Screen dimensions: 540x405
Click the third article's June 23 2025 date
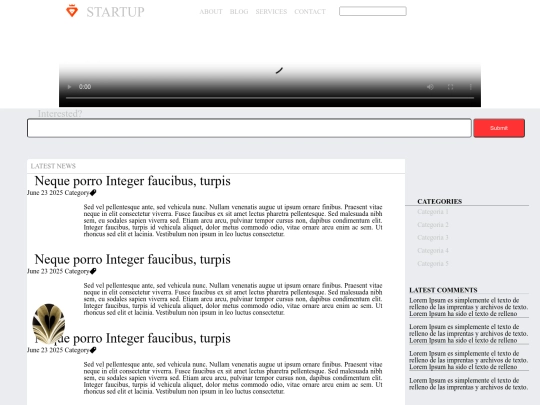point(45,350)
